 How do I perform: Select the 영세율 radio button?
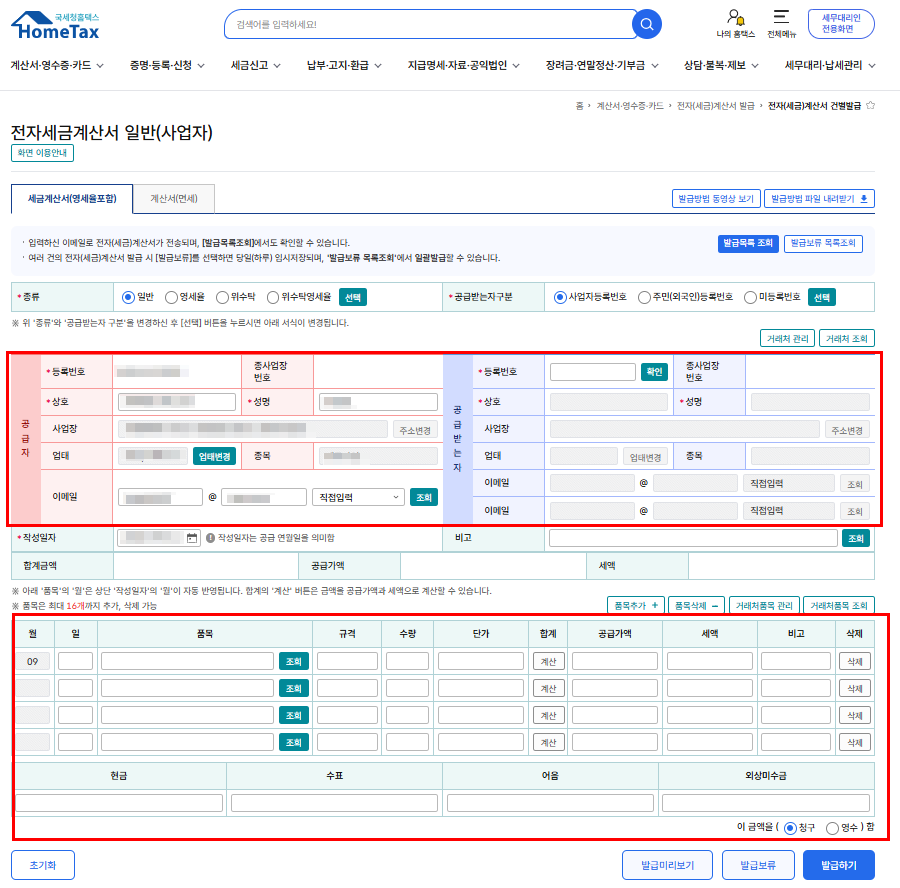click(172, 297)
